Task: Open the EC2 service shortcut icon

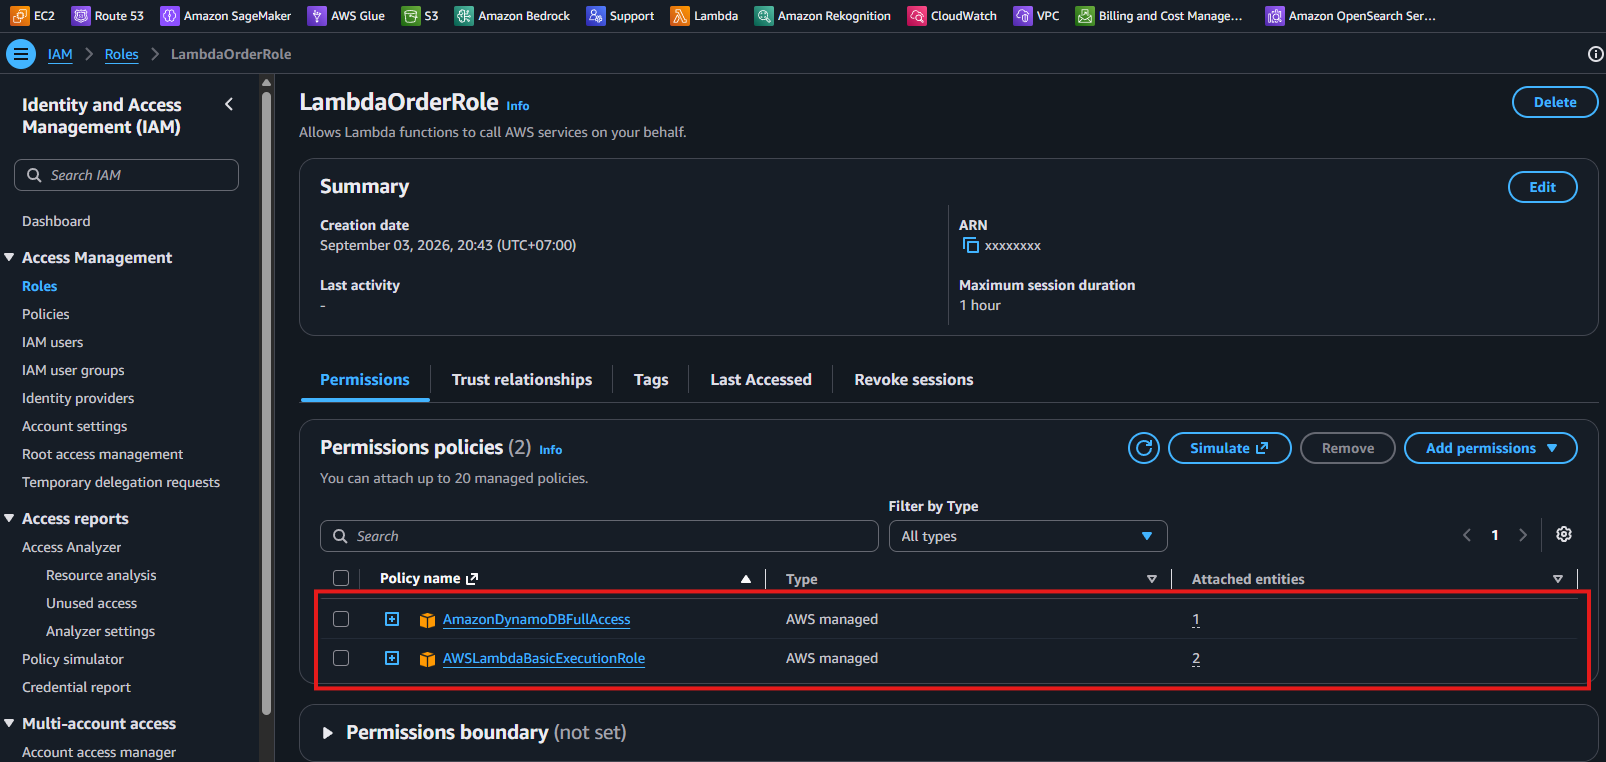Action: pyautogui.click(x=20, y=16)
